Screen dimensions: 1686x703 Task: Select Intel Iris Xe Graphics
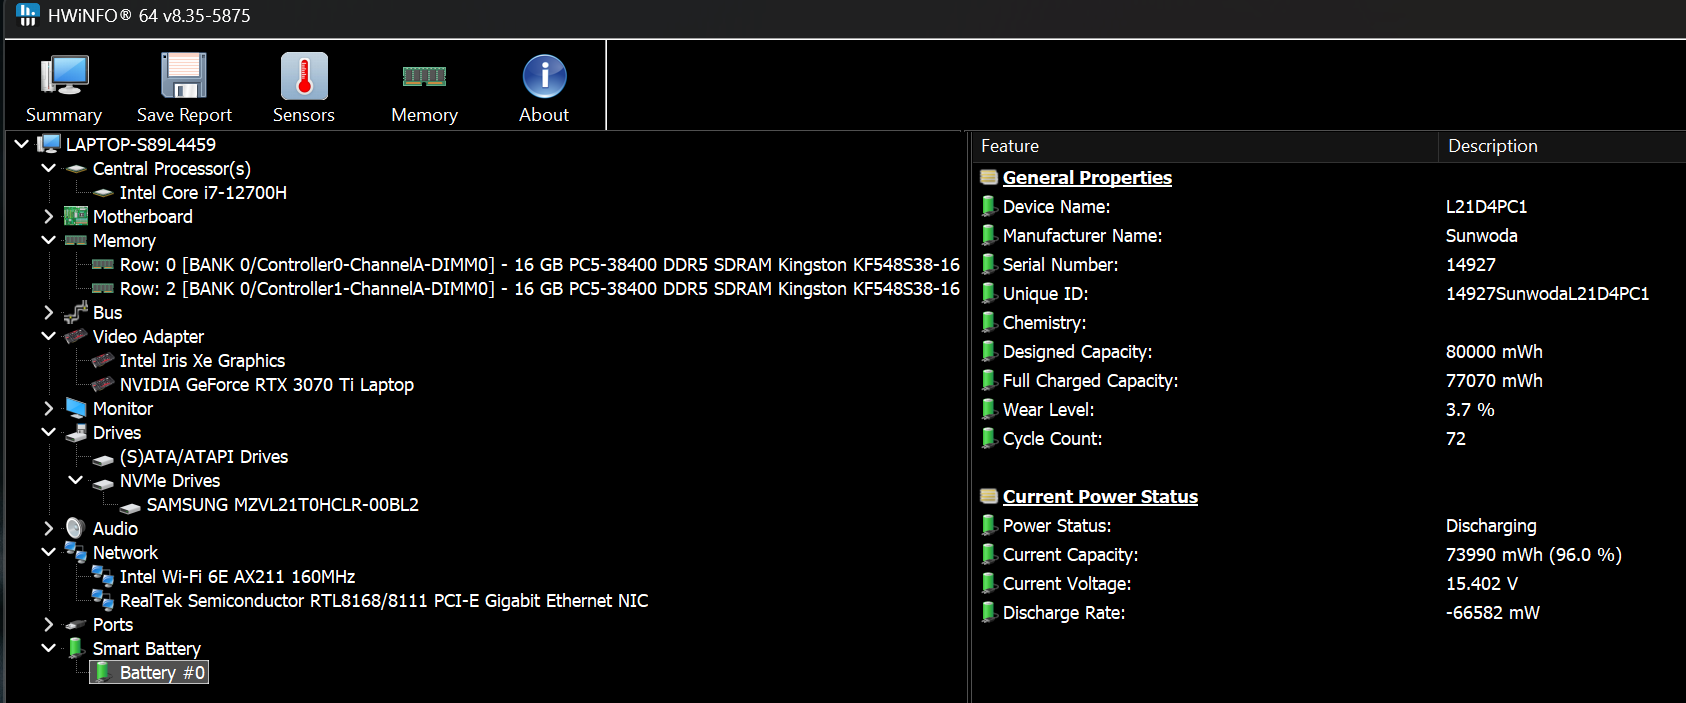(202, 360)
